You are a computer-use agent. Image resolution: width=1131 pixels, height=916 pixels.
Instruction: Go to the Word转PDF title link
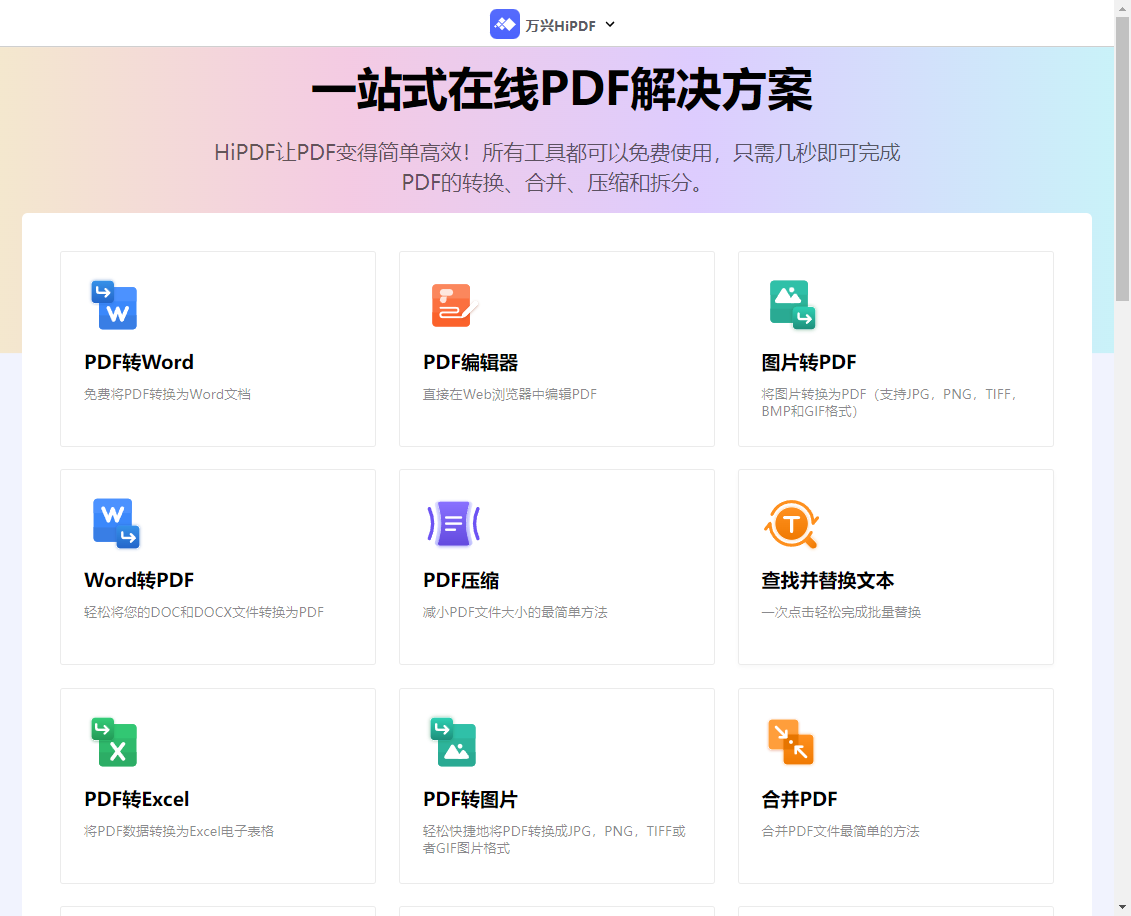point(139,581)
